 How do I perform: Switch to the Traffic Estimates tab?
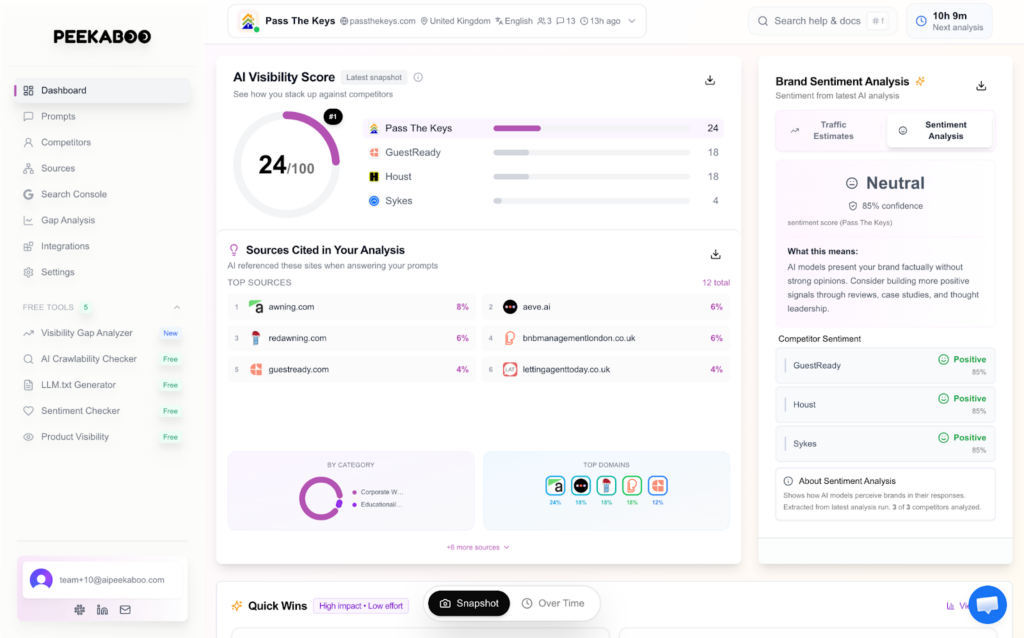832,130
